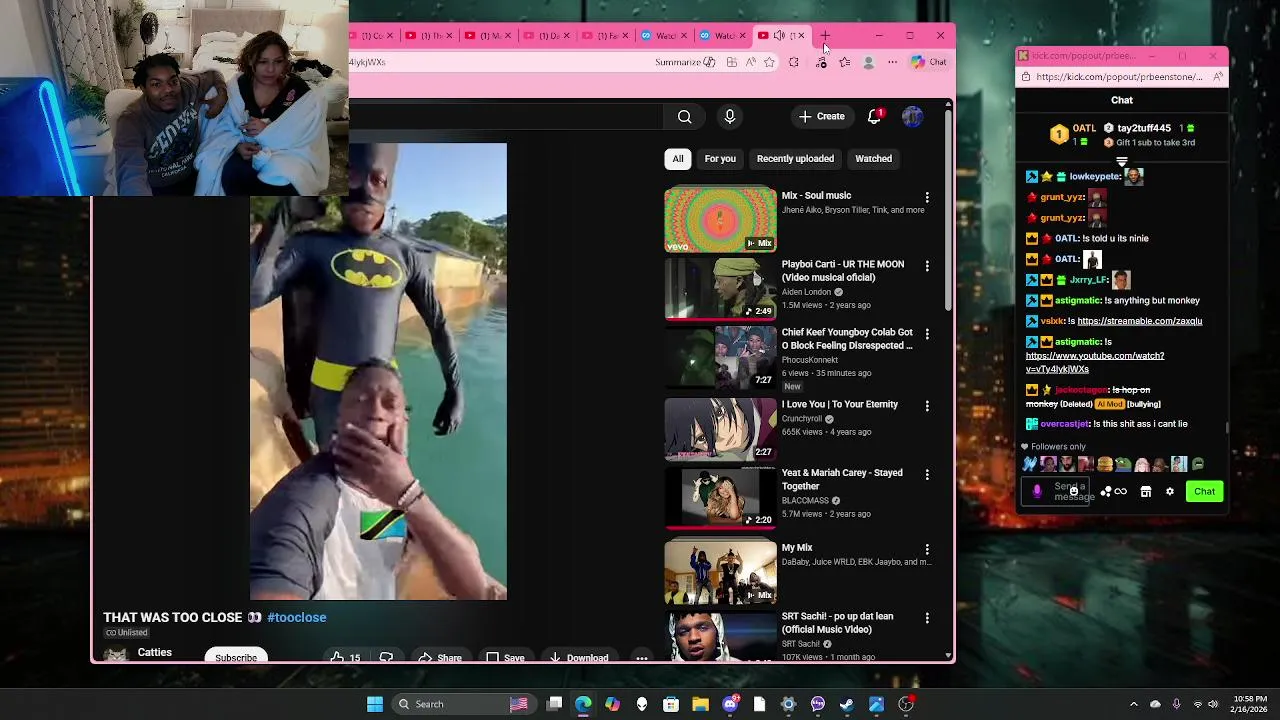Select the All filter chip
Screen dimensions: 1280x720
tap(678, 158)
